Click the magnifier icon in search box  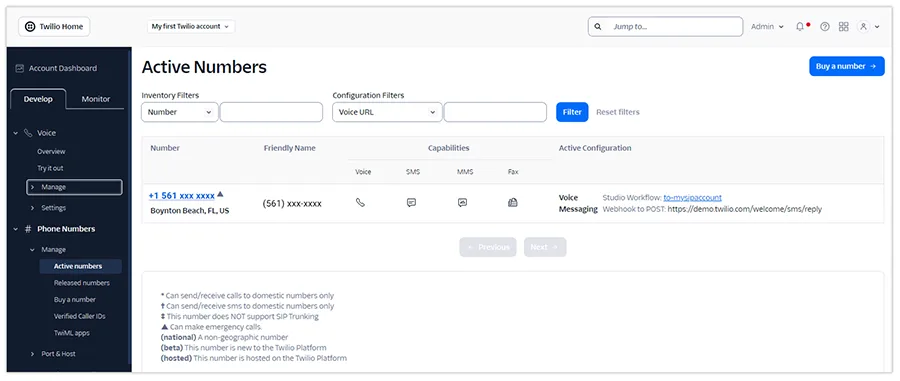598,26
